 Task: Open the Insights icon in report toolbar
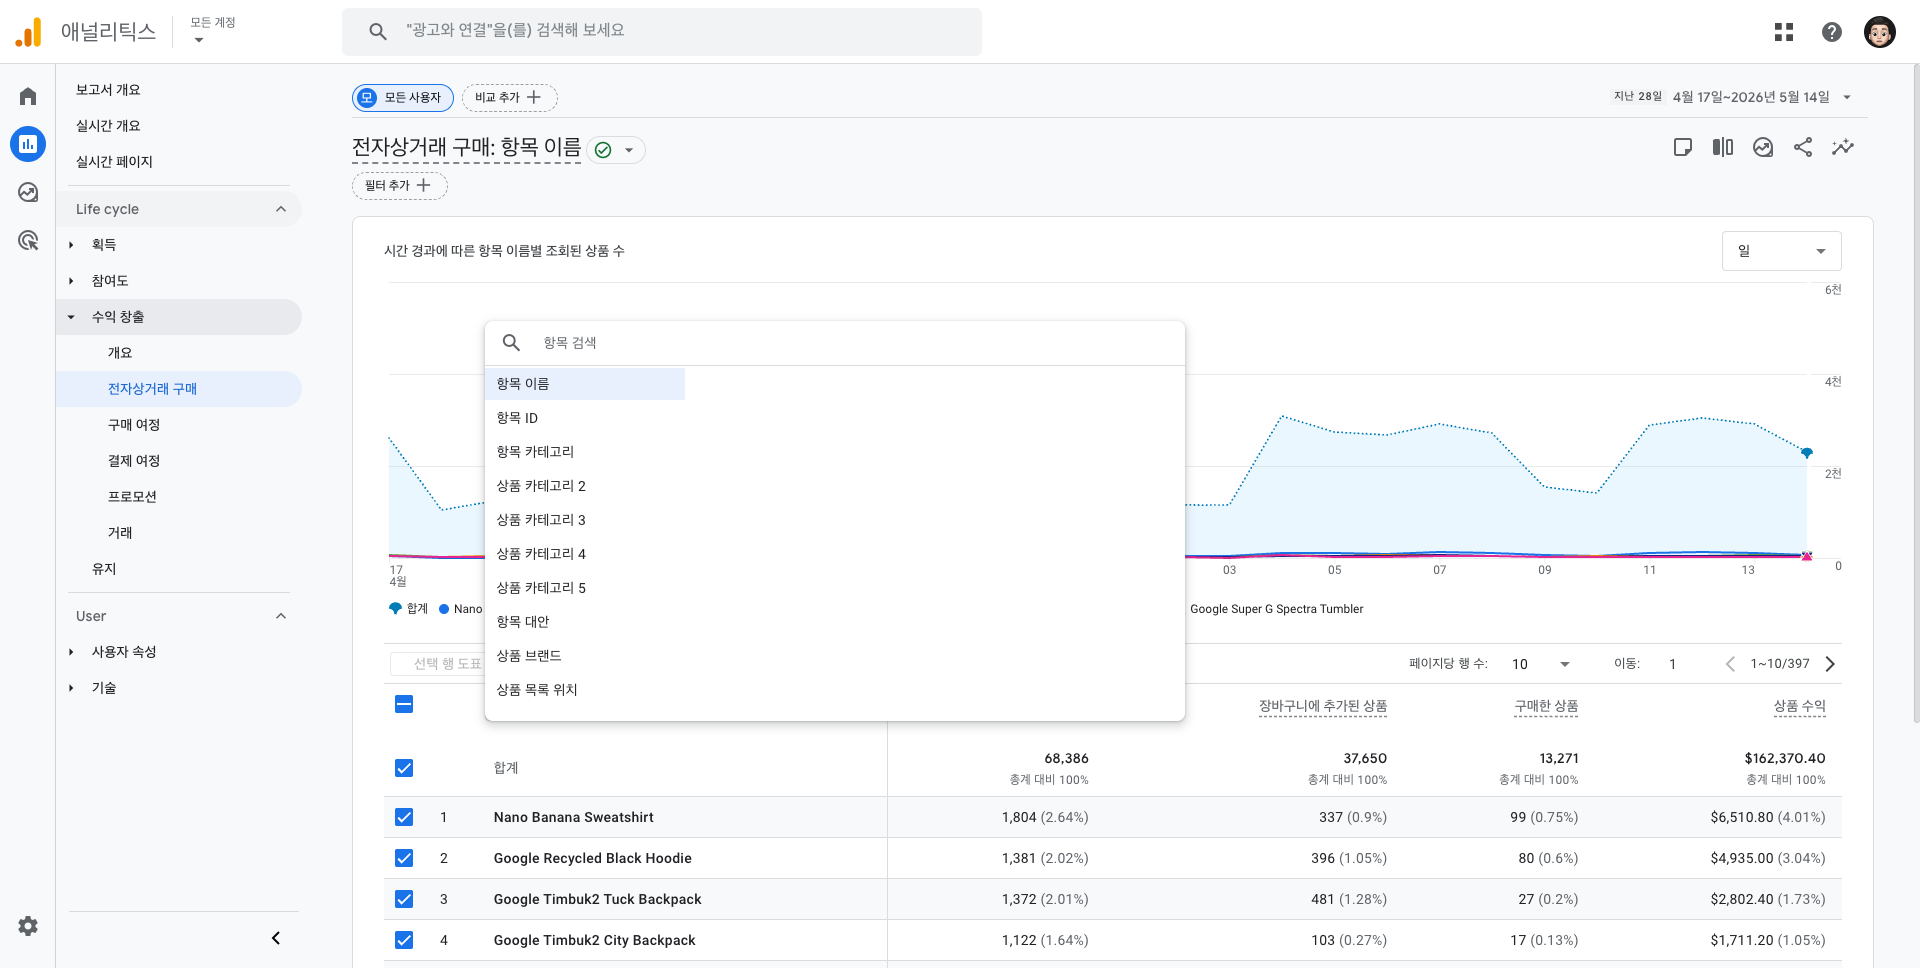1763,147
